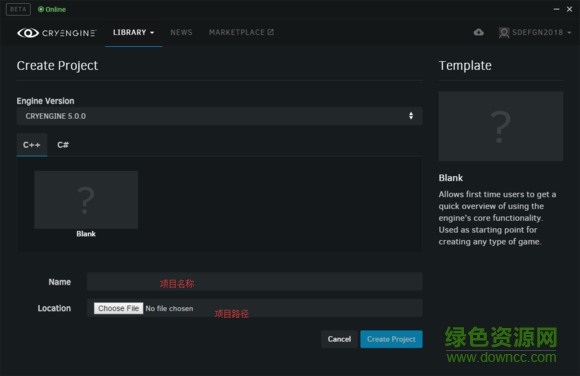Click the CRYENGINE logo

click(57, 33)
